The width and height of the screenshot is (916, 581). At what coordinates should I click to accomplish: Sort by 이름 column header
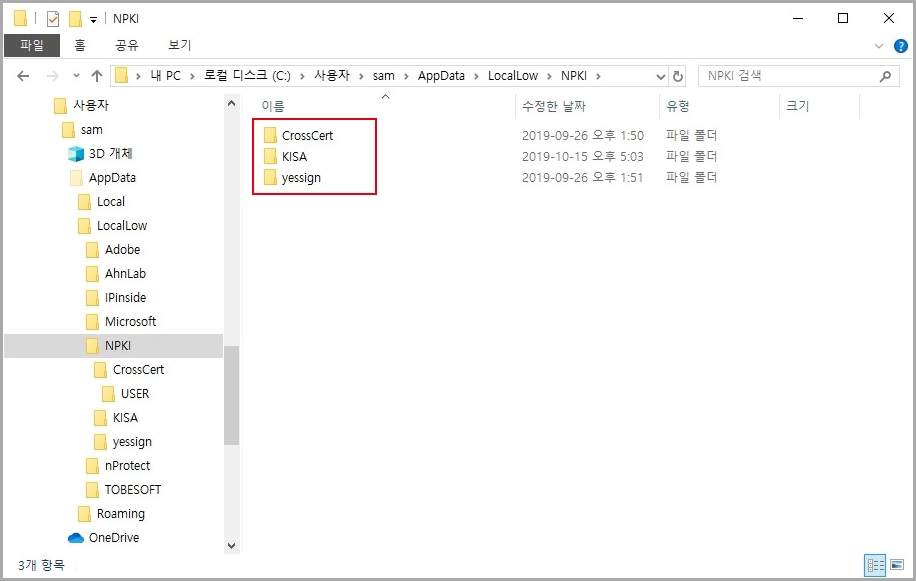[273, 106]
